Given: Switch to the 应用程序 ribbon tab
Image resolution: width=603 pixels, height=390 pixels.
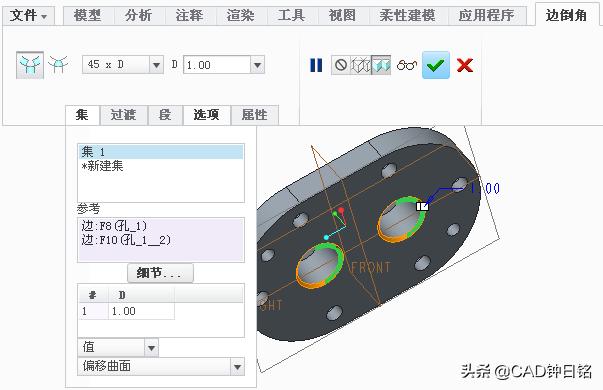Looking at the screenshot, I should click(x=486, y=16).
